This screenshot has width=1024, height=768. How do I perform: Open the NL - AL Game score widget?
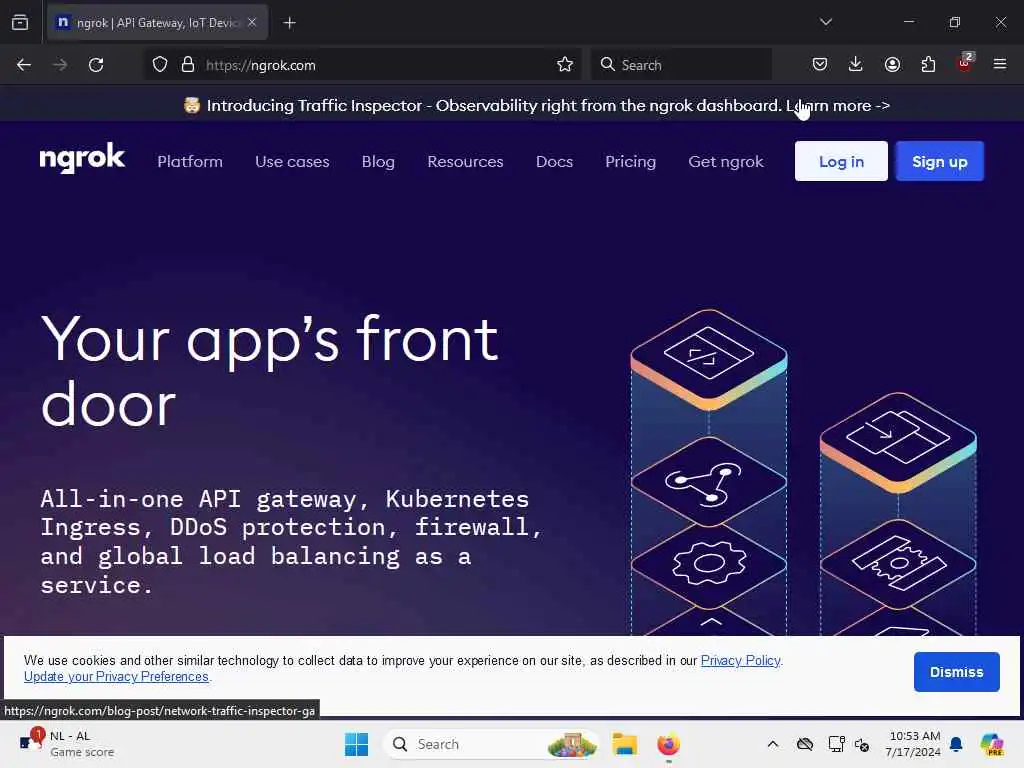click(x=65, y=744)
